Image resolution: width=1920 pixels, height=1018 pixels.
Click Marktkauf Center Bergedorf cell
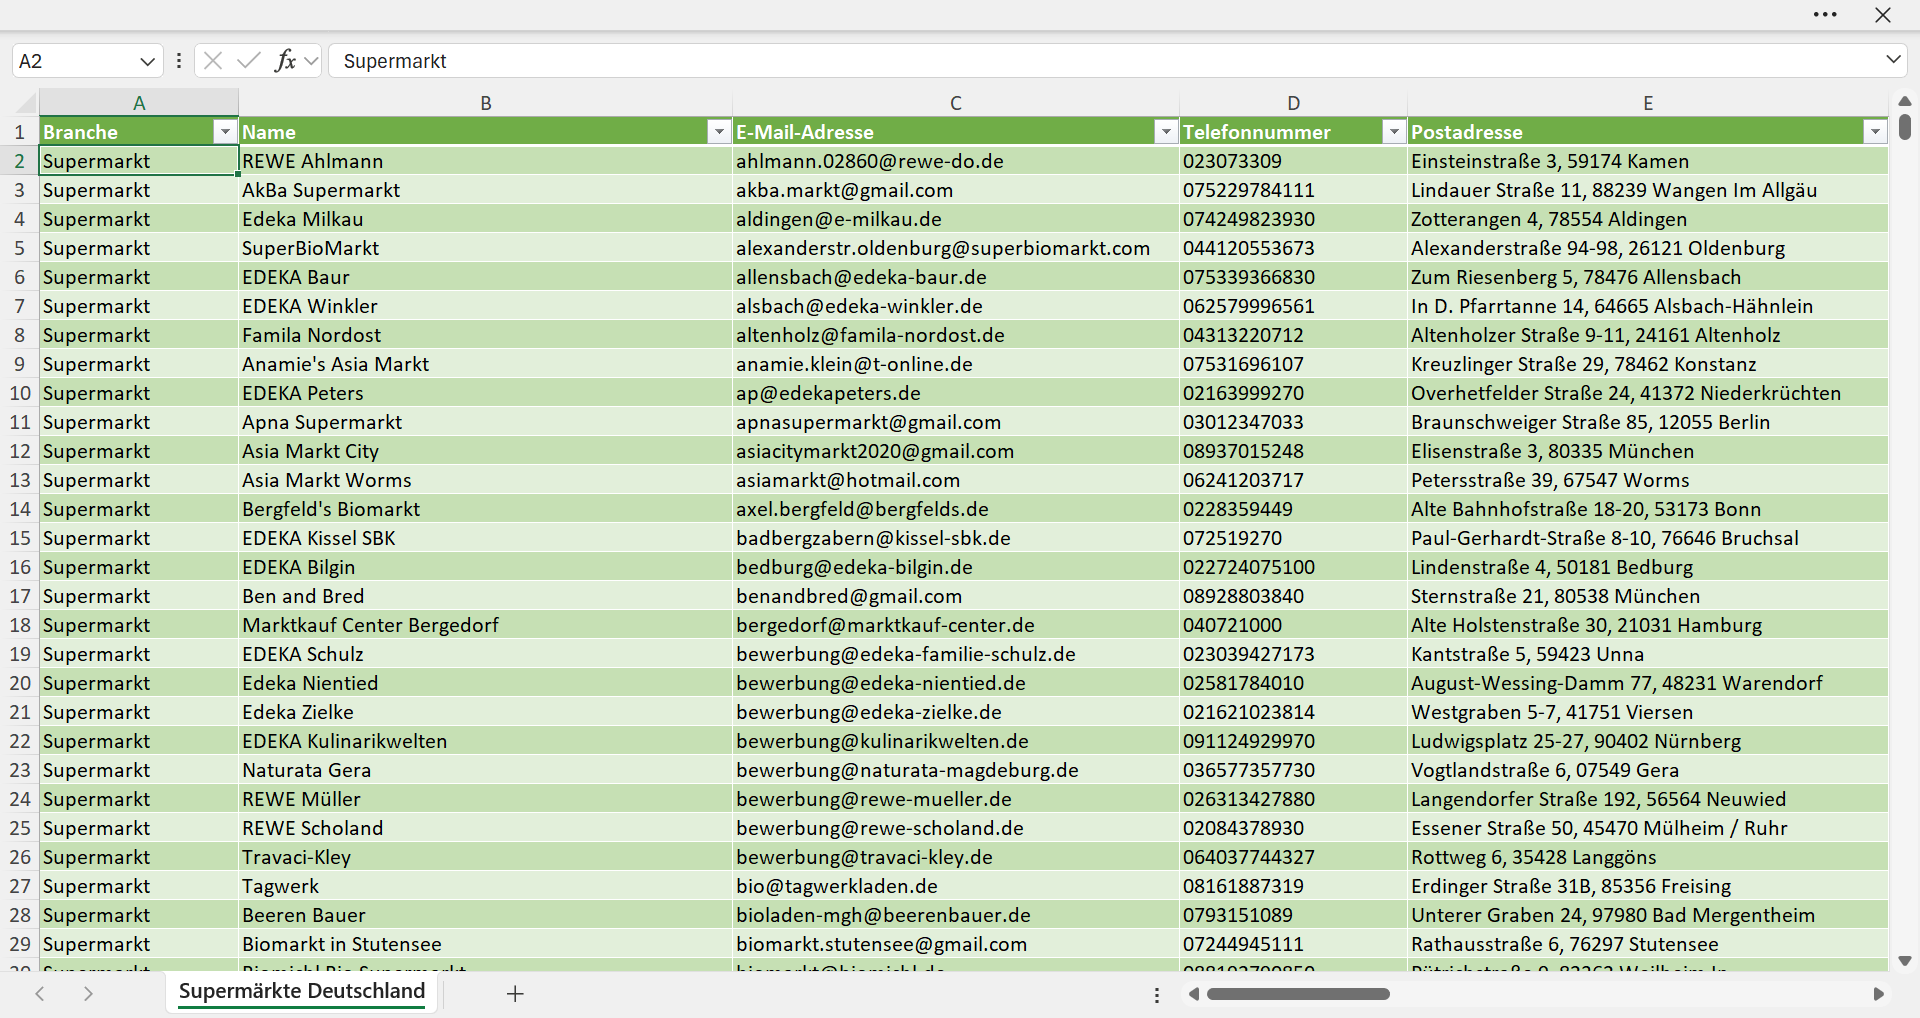pyautogui.click(x=486, y=625)
